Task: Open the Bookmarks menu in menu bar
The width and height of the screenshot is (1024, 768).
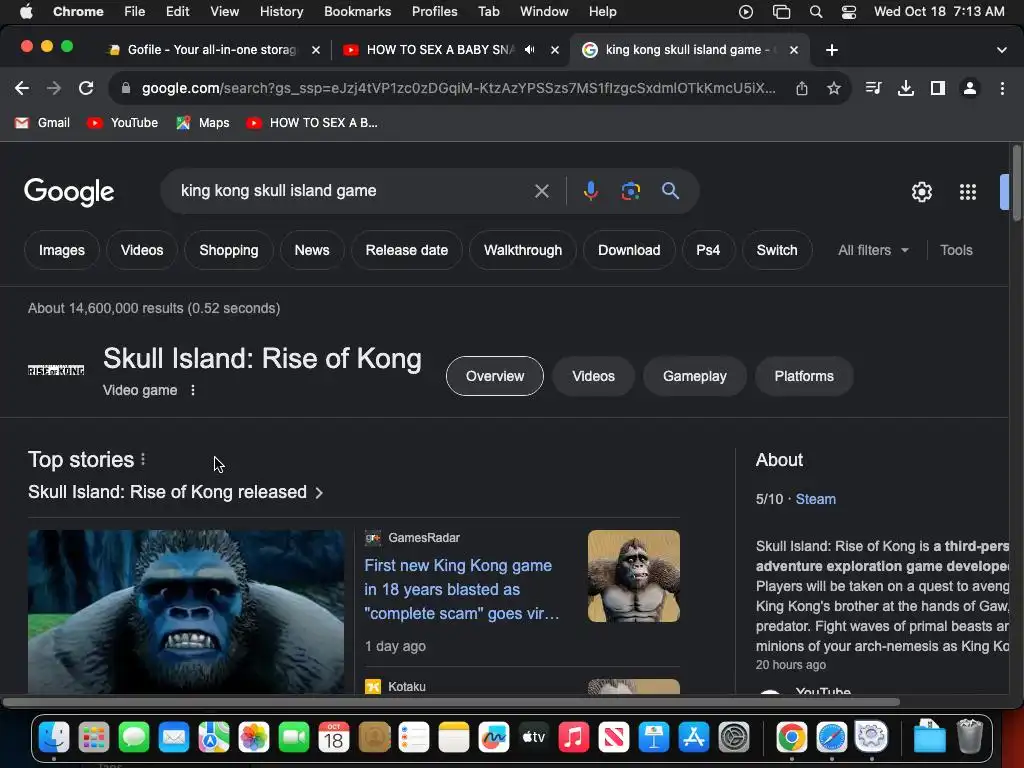Action: tap(357, 12)
